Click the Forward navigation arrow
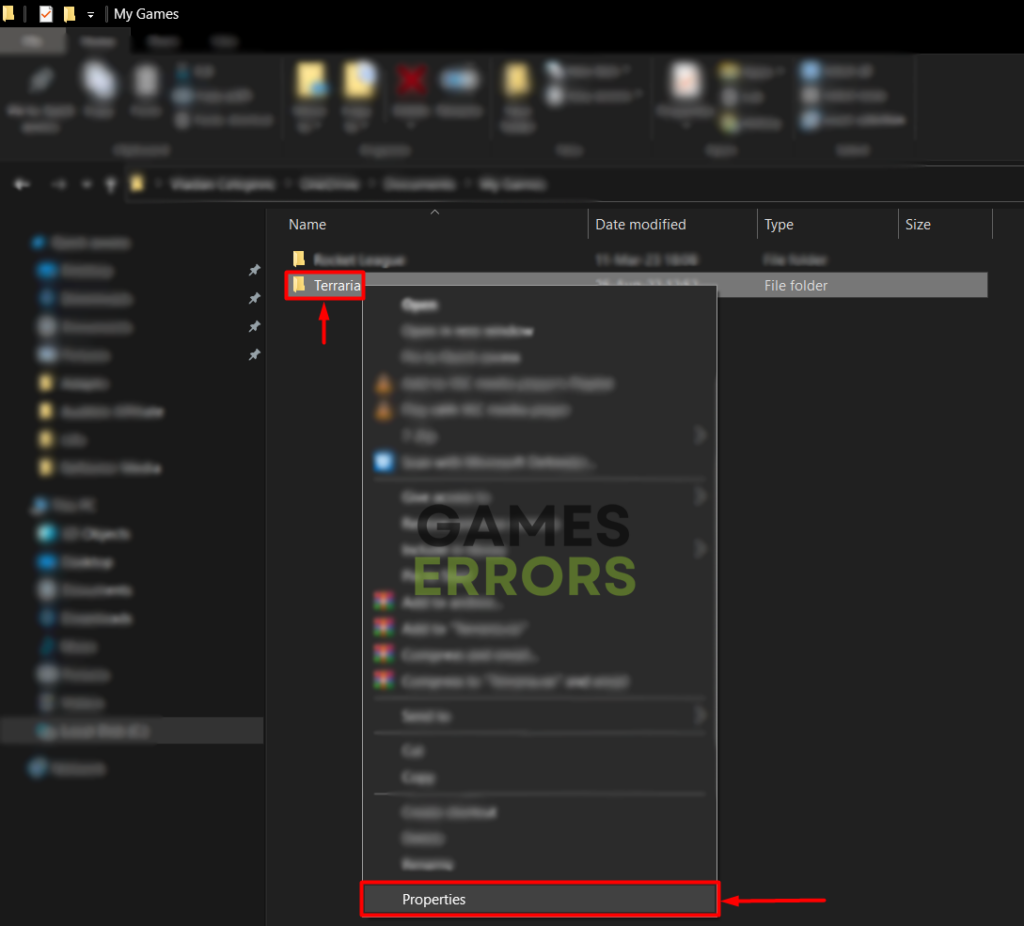 click(x=56, y=184)
